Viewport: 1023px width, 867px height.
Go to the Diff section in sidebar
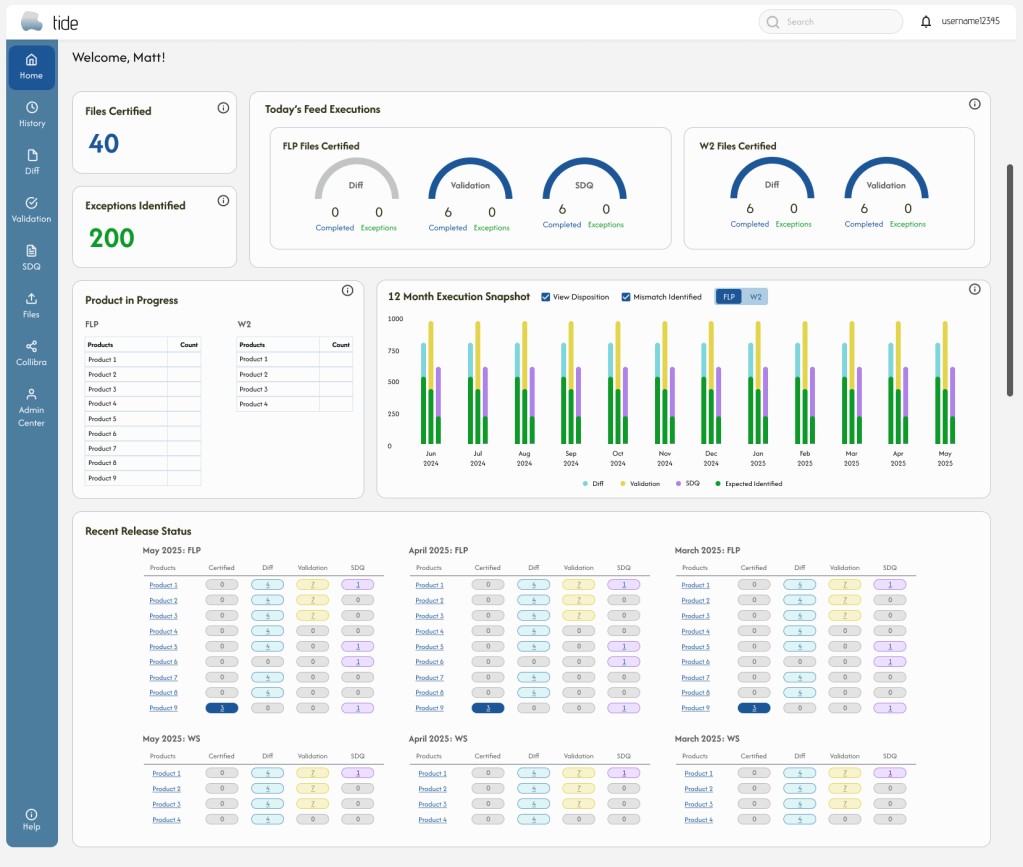point(32,162)
